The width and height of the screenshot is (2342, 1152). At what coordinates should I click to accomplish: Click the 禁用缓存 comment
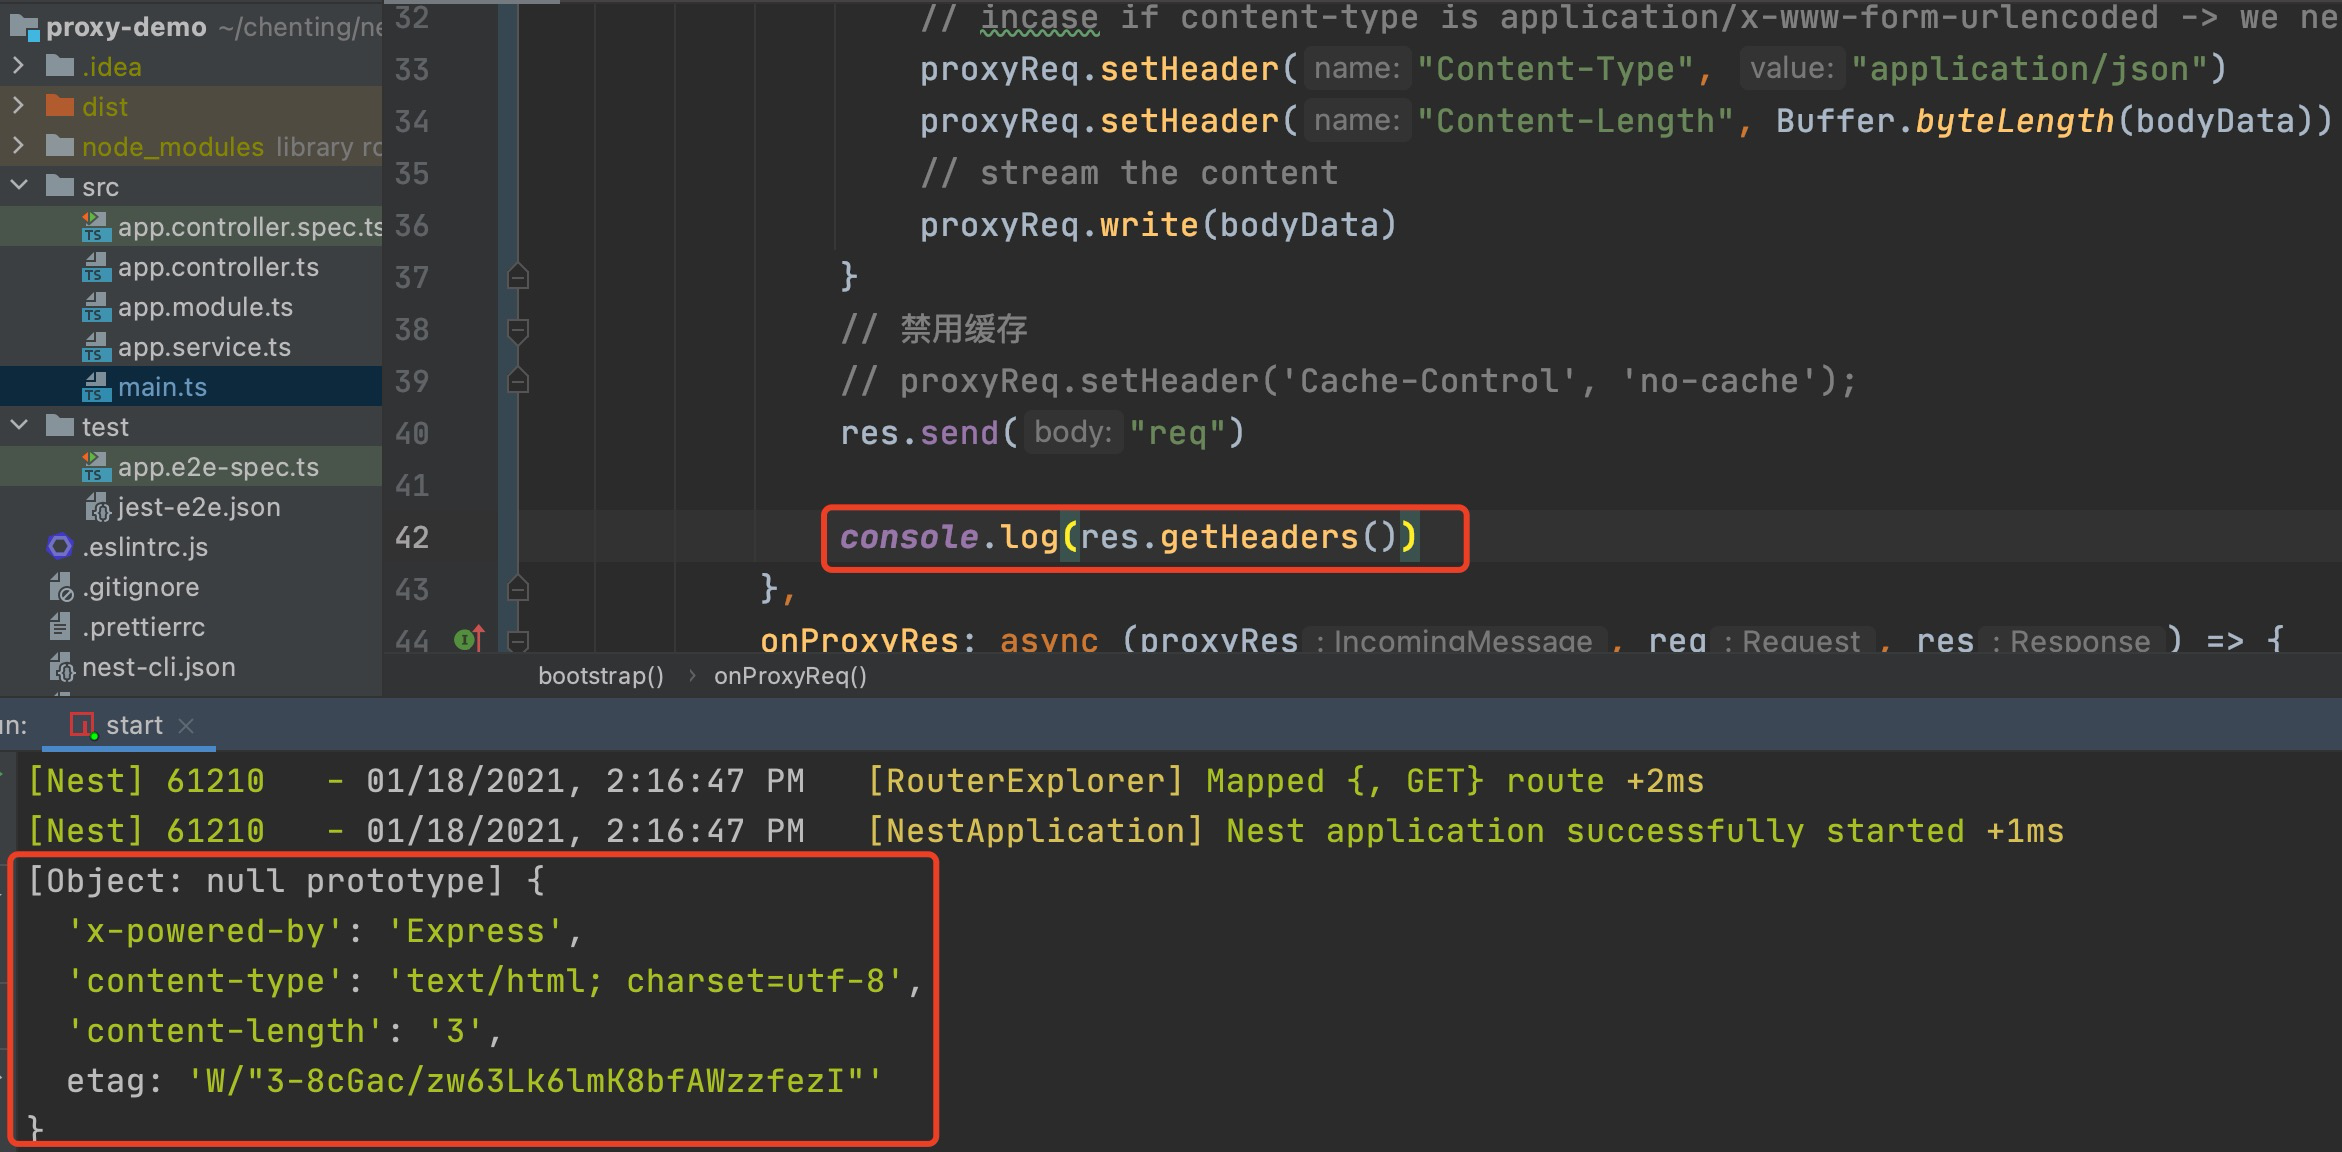(933, 329)
